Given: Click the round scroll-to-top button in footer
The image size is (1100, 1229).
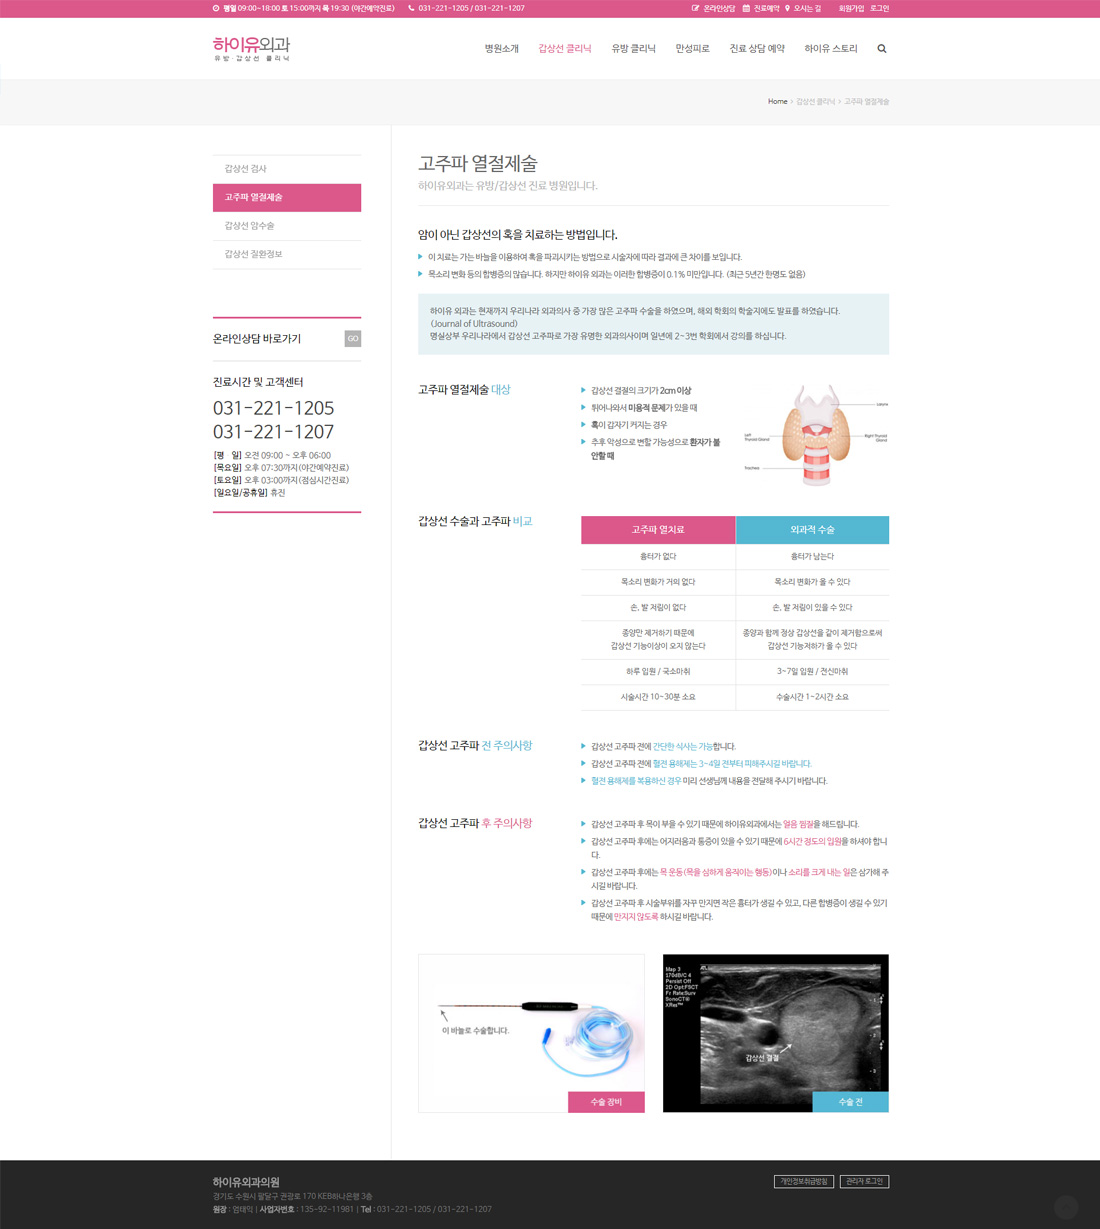Looking at the screenshot, I should pos(1066,1207).
